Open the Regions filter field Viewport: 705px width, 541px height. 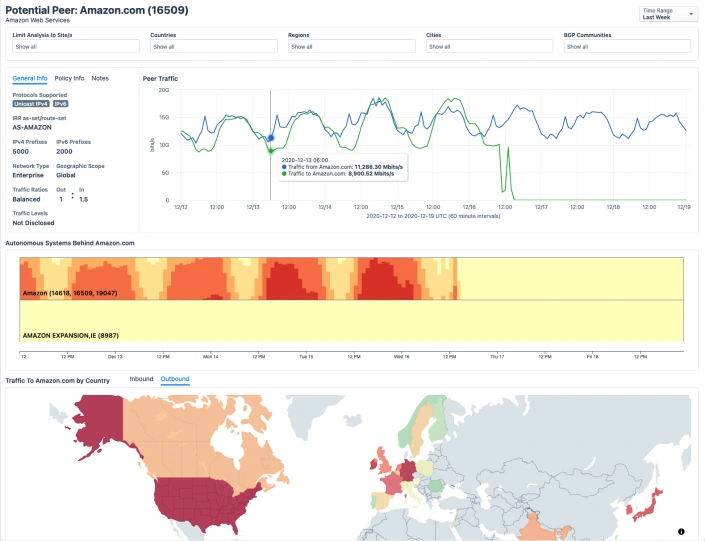pos(352,46)
